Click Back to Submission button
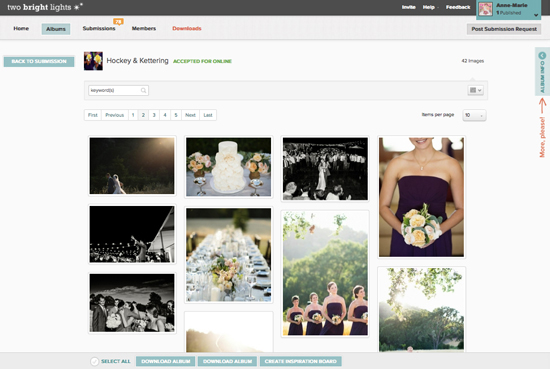Viewport: 550px width, 369px height. pos(39,61)
